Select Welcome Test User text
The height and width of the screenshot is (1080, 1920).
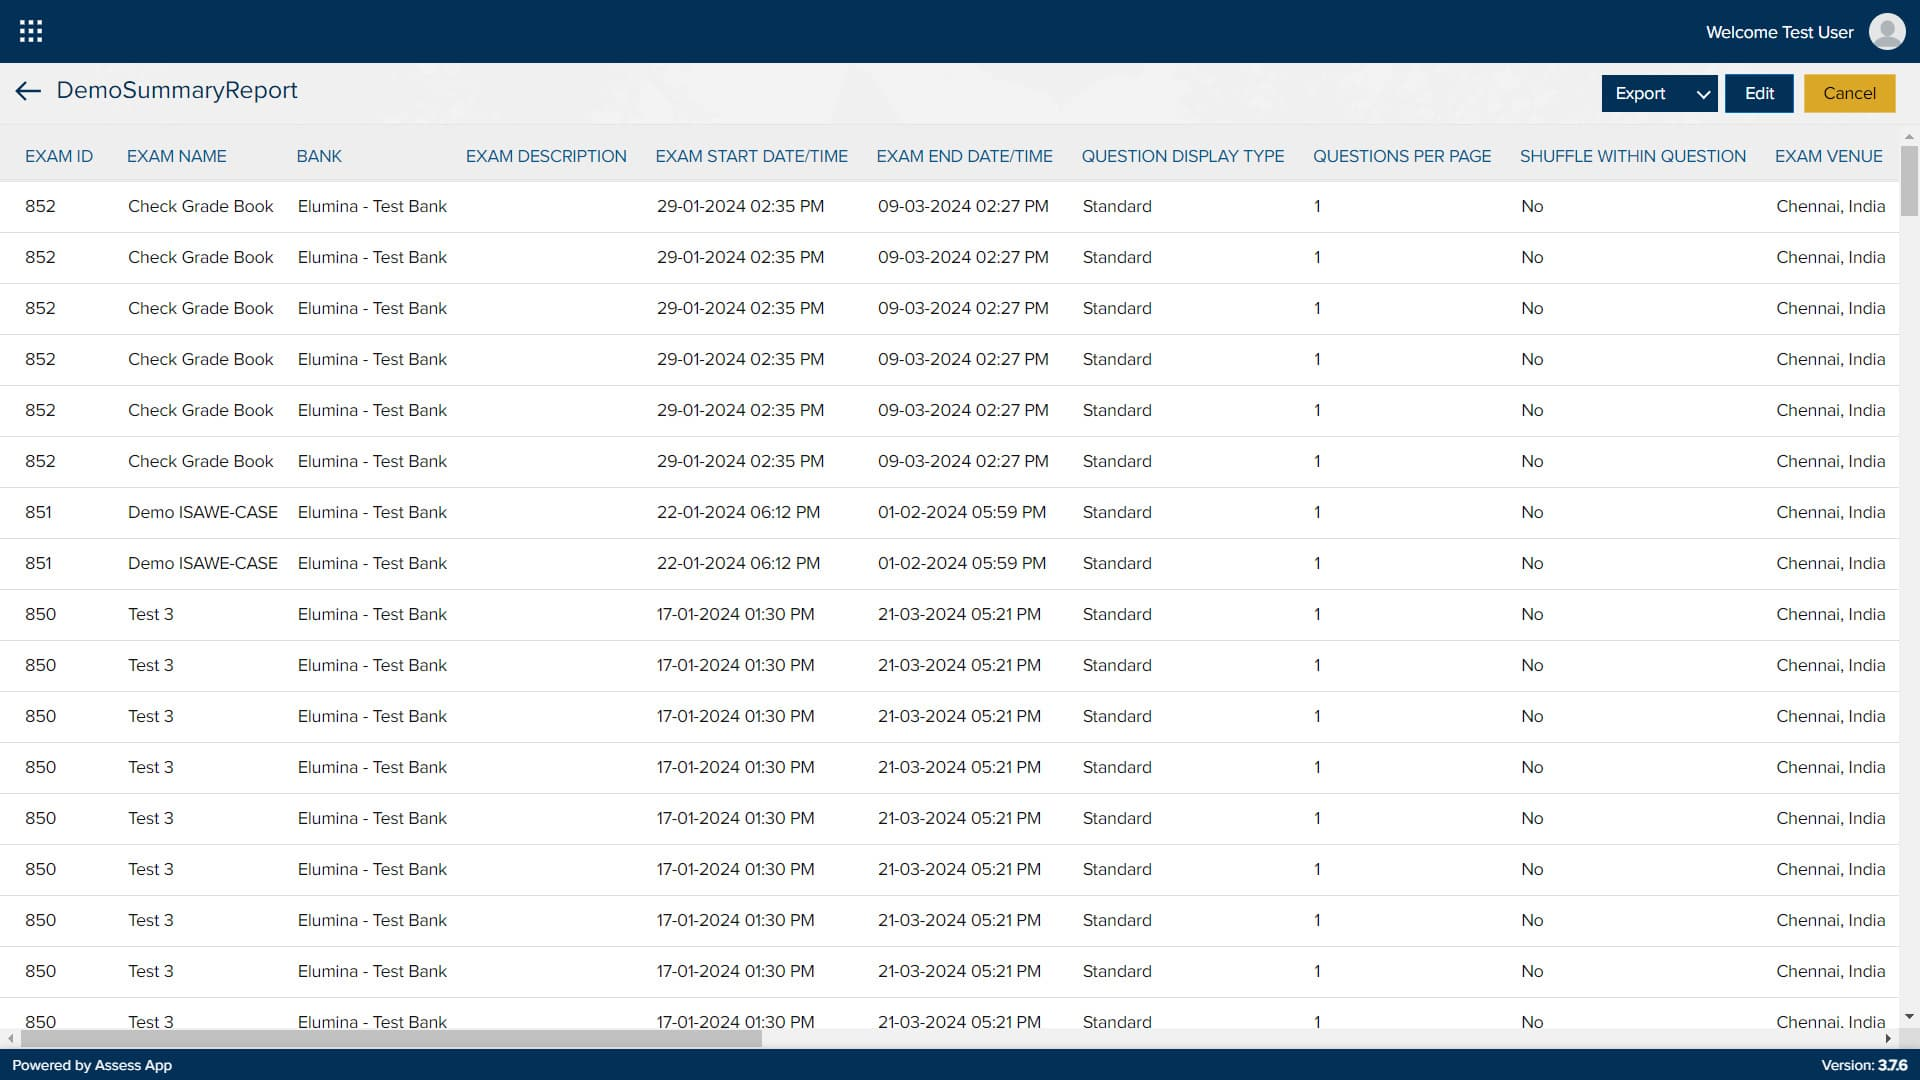click(1779, 32)
